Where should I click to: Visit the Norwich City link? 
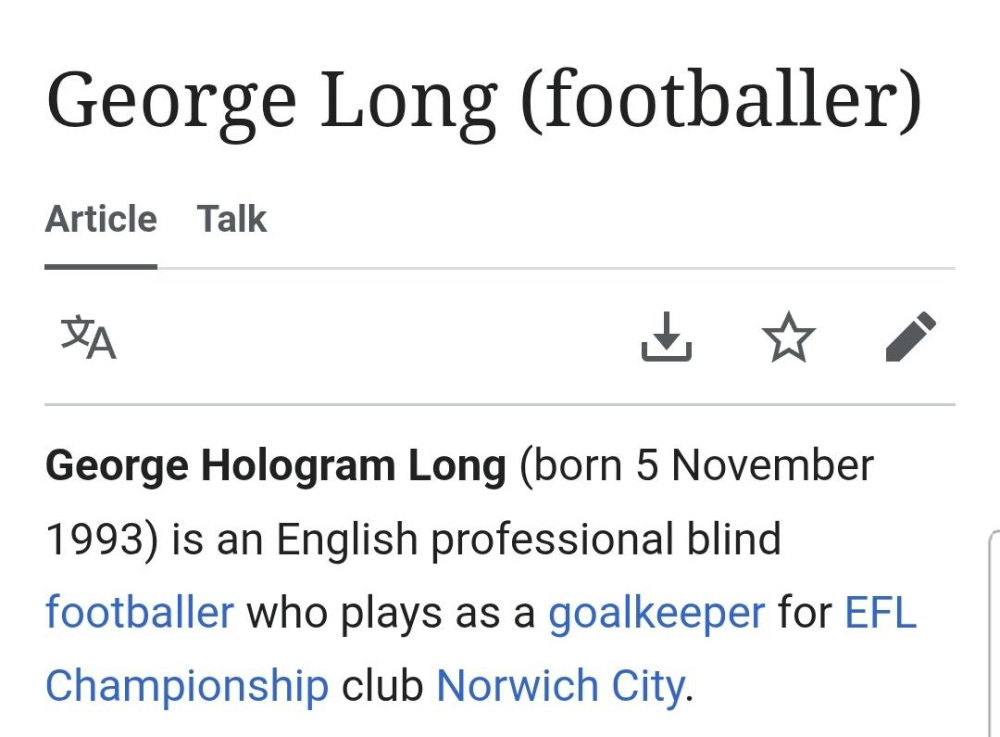coord(561,686)
